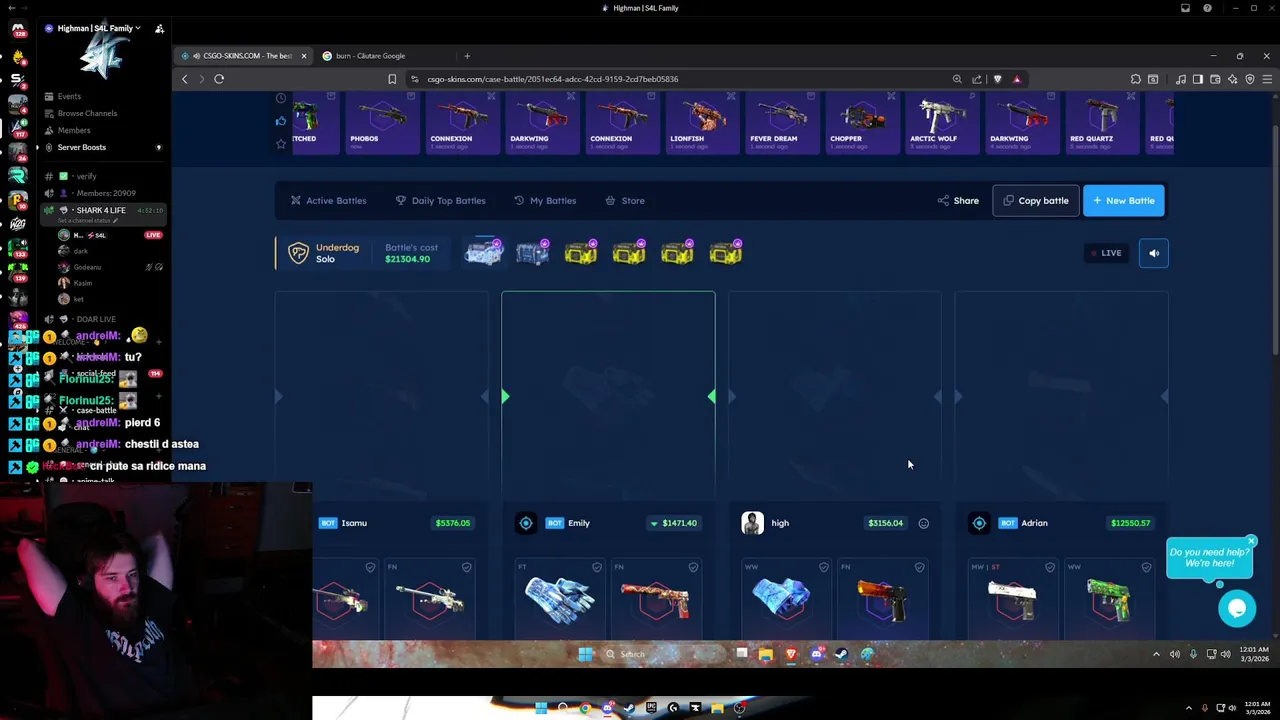Open Browse Channels in Discord

[x=87, y=113]
